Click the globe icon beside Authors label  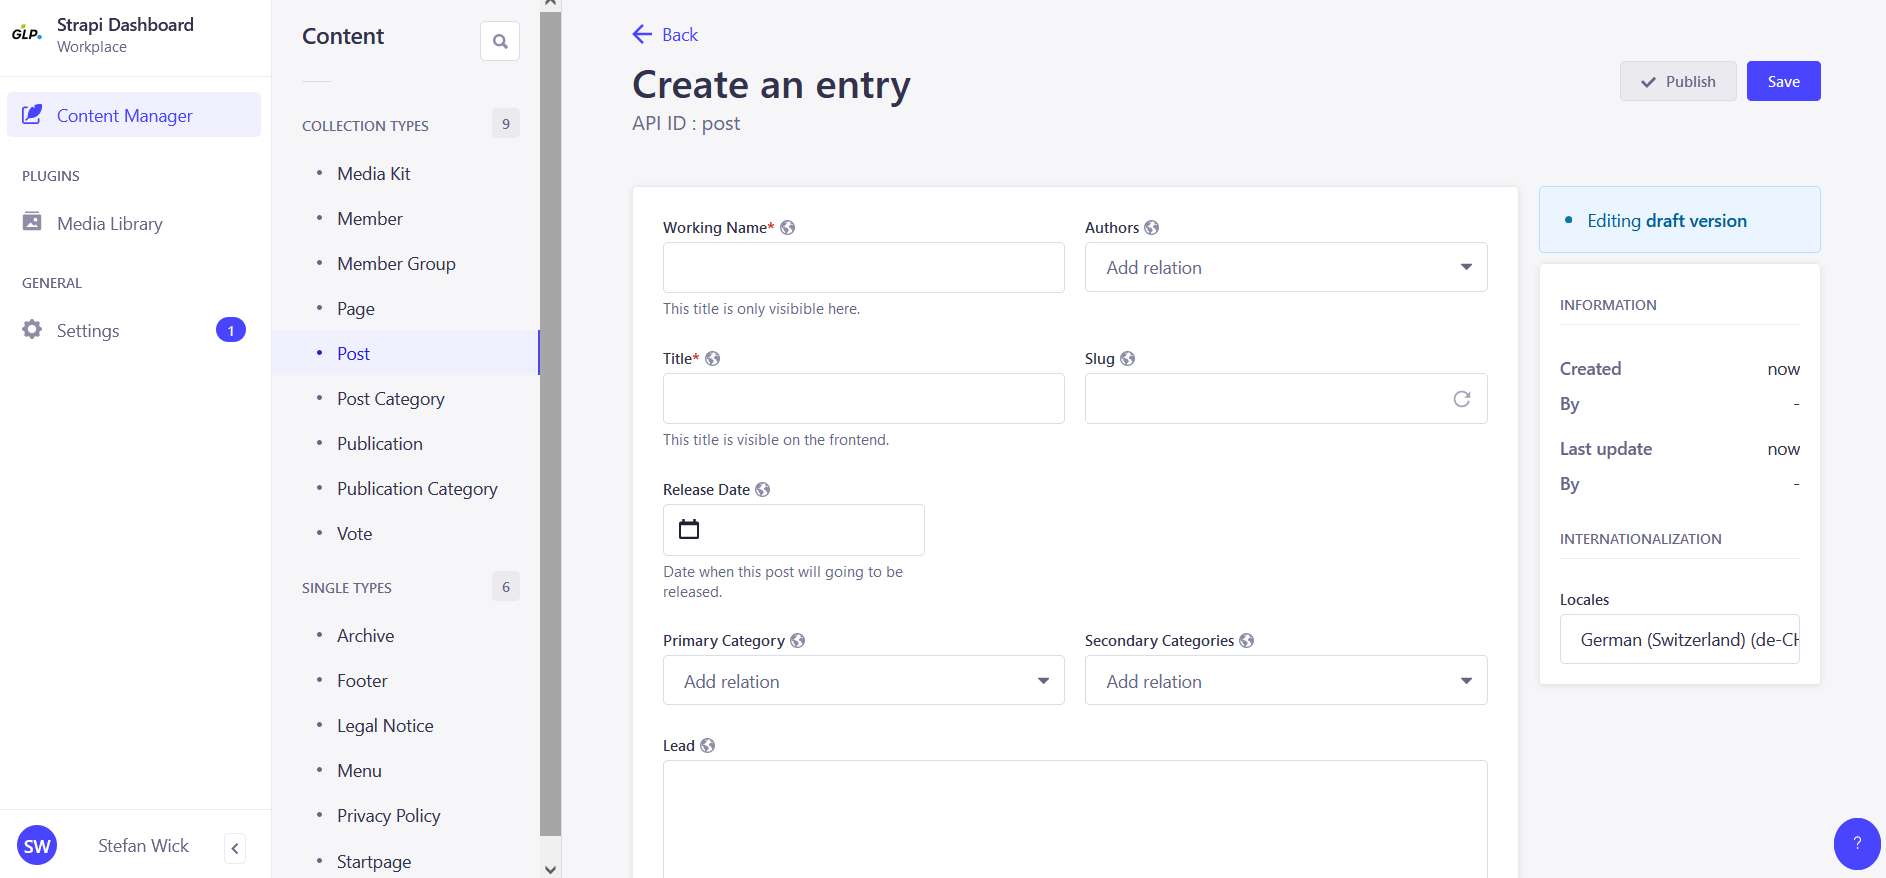[1152, 228]
